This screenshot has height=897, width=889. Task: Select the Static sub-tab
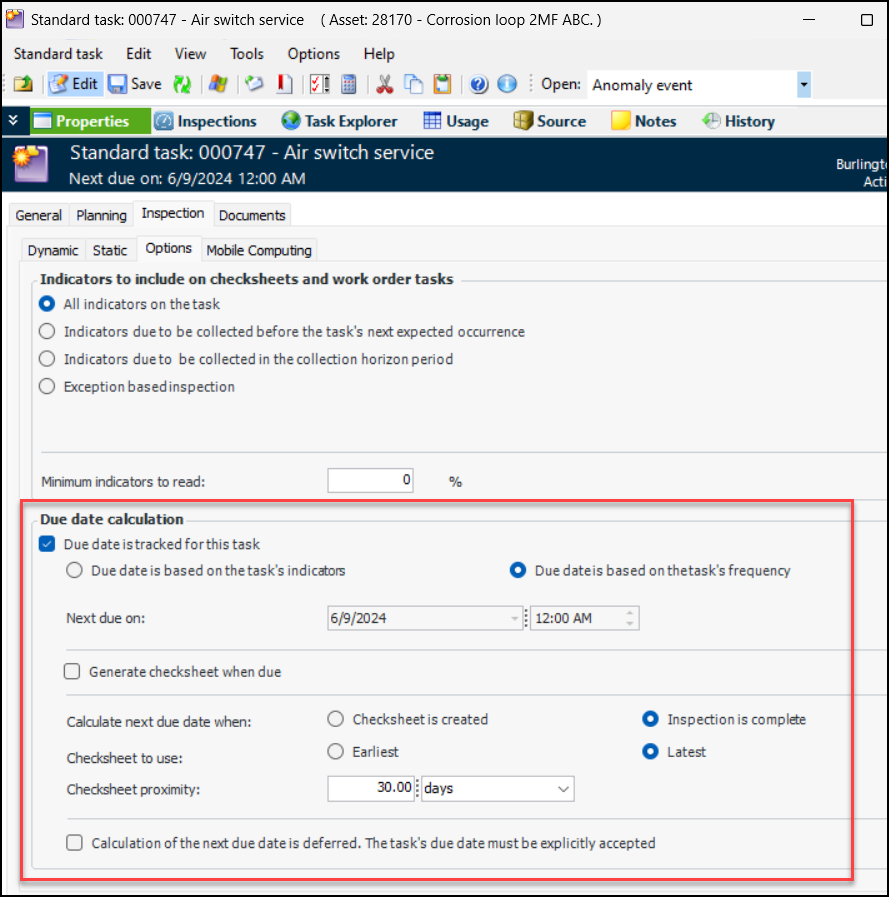pyautogui.click(x=110, y=251)
